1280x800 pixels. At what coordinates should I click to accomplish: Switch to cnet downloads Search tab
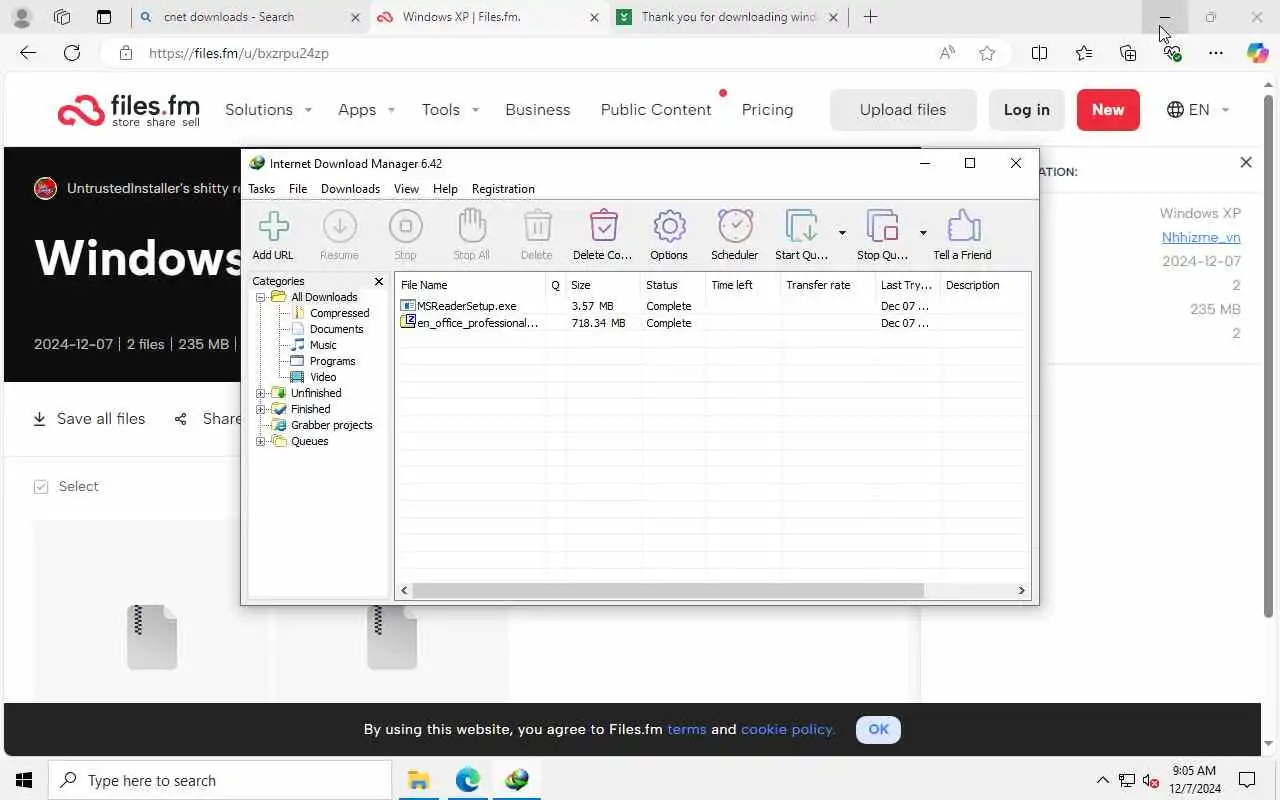[250, 17]
